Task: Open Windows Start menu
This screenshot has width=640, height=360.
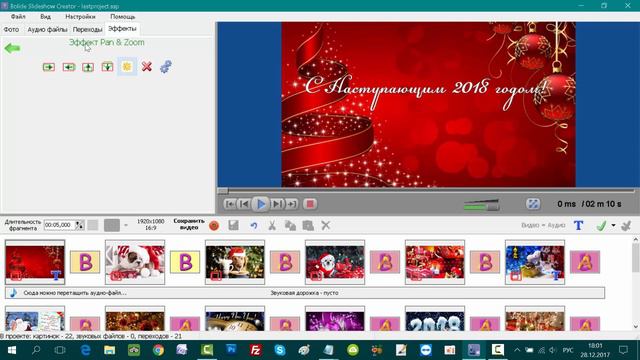Action: point(11,350)
